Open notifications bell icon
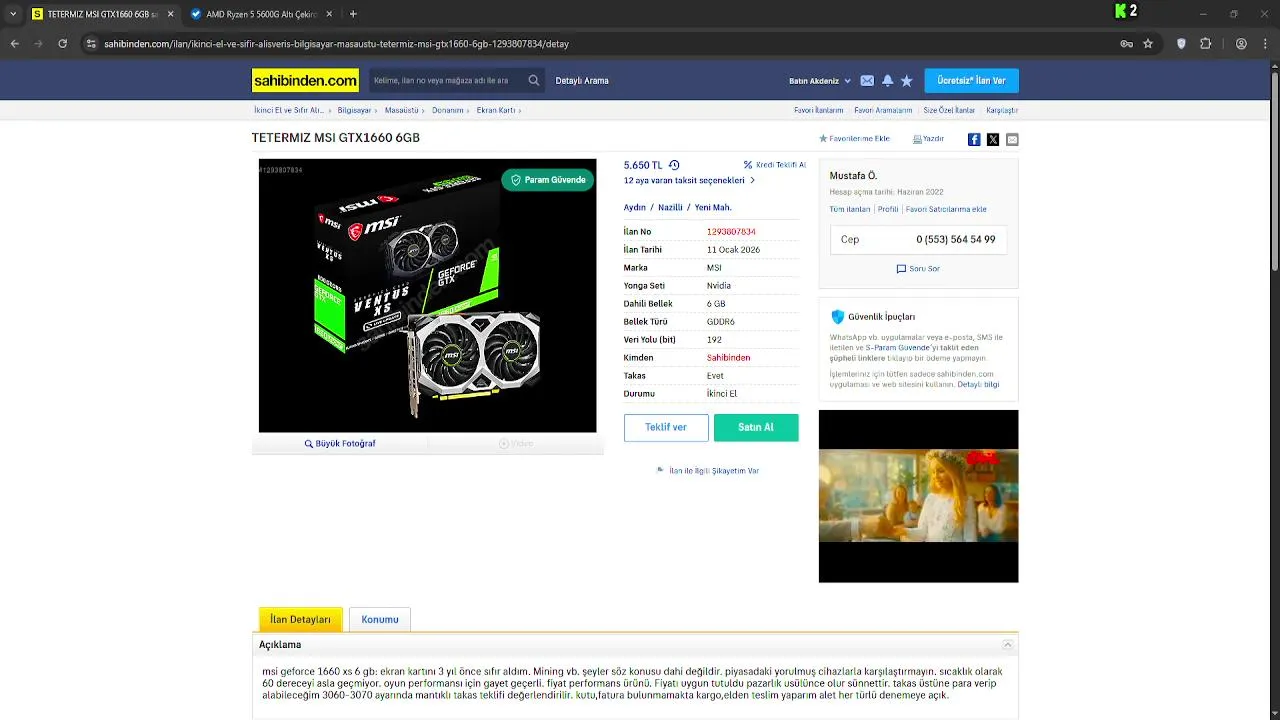Viewport: 1280px width, 720px height. tap(887, 81)
